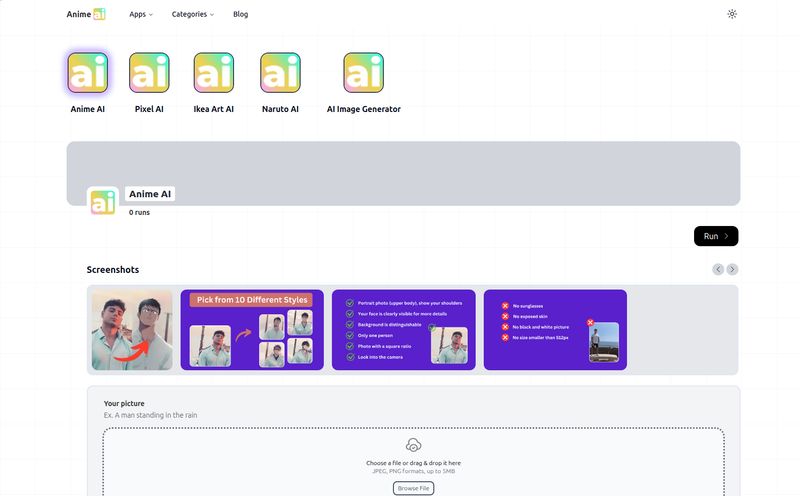
Task: Open the Anime AI app icon
Action: click(x=88, y=73)
